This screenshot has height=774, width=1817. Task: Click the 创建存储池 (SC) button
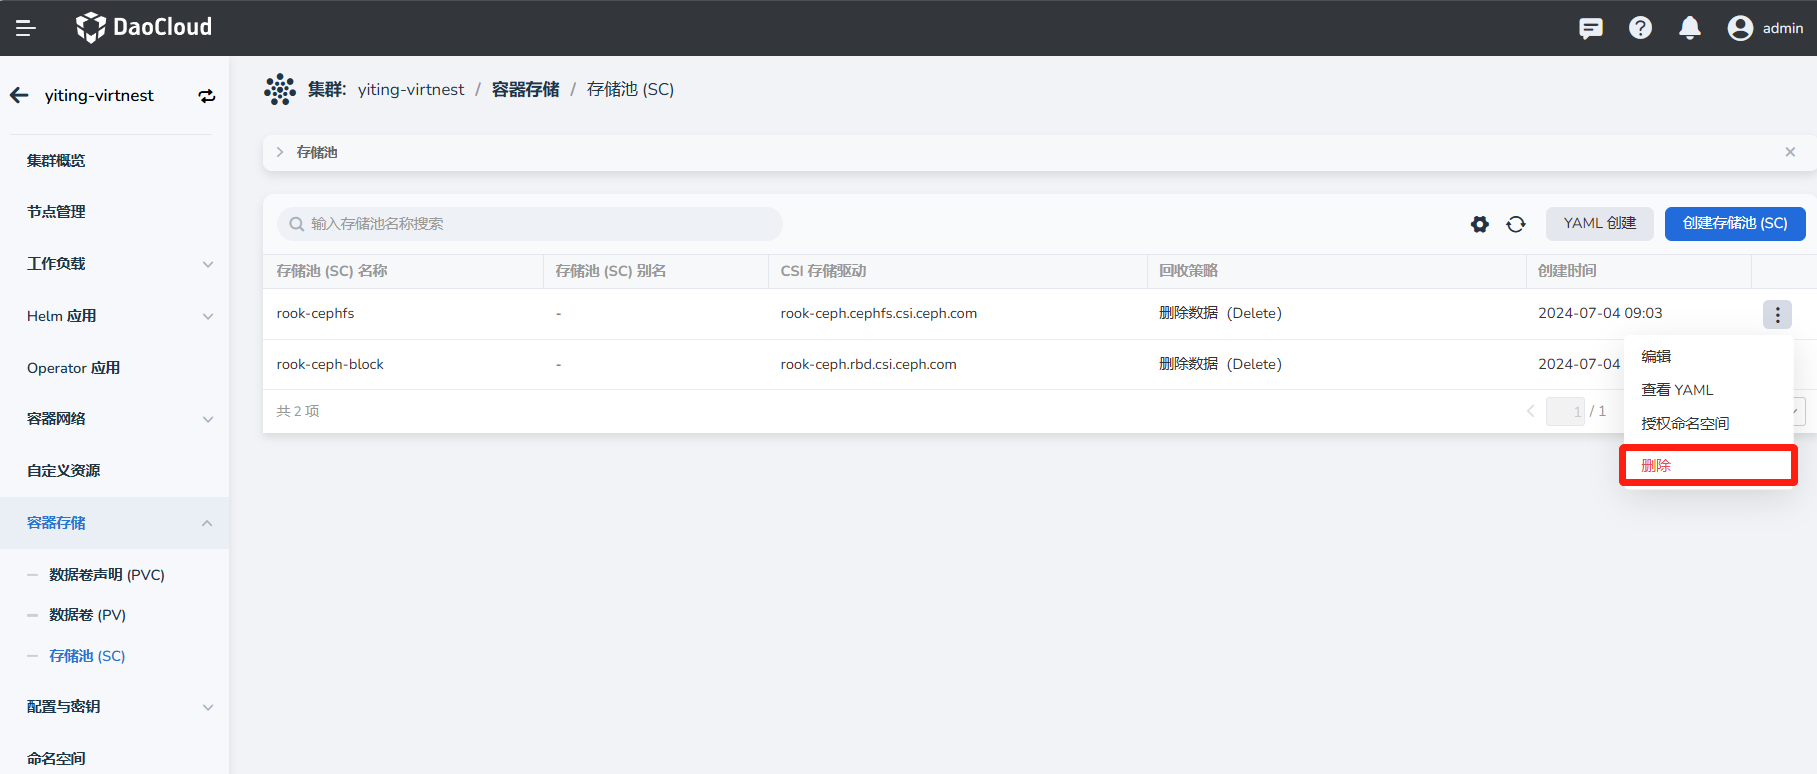pyautogui.click(x=1735, y=224)
